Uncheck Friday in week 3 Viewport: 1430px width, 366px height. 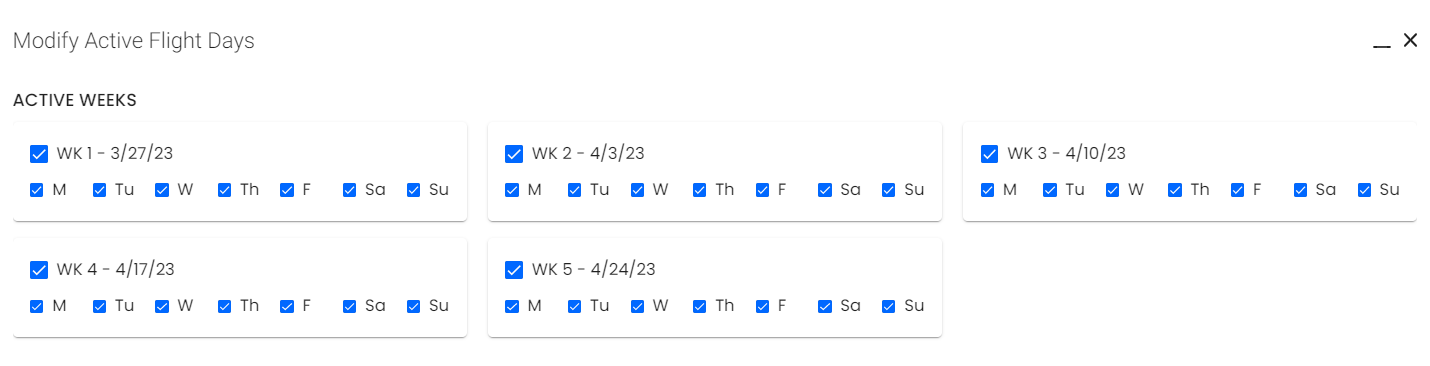coord(1238,190)
